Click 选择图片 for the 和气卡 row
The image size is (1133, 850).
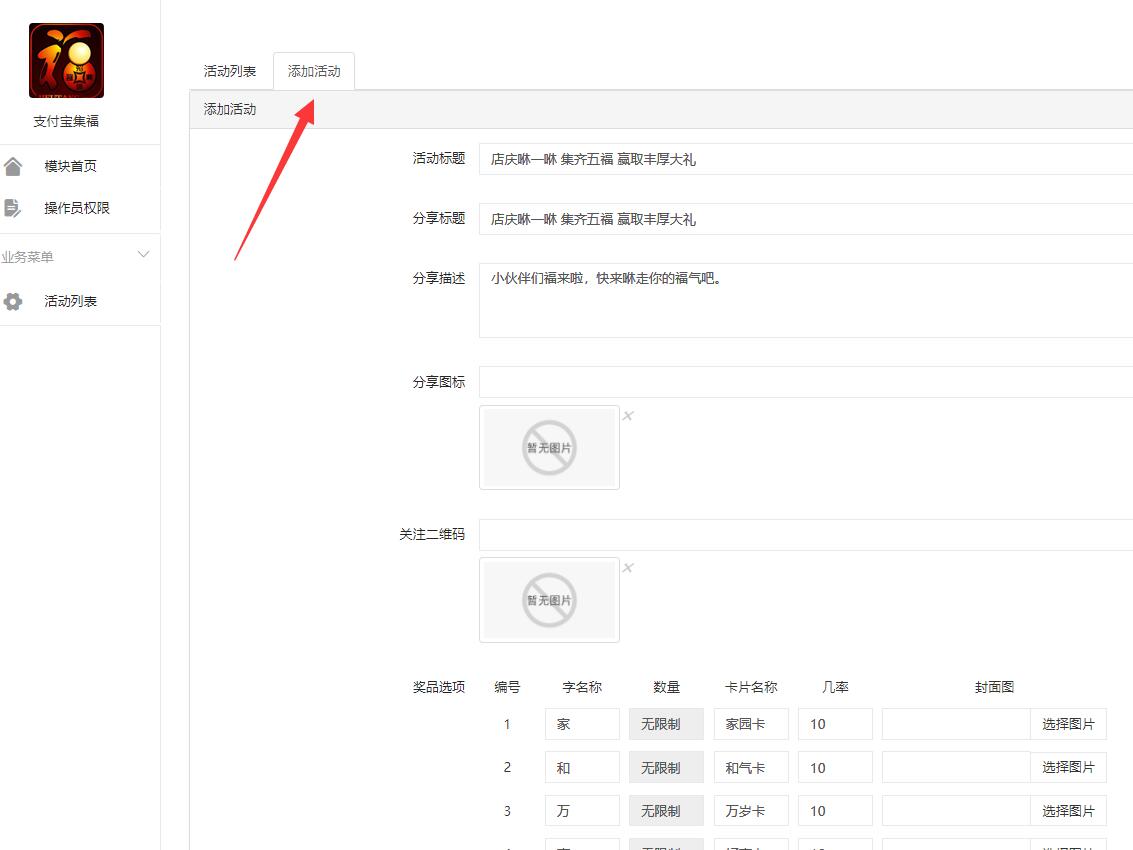click(1068, 768)
